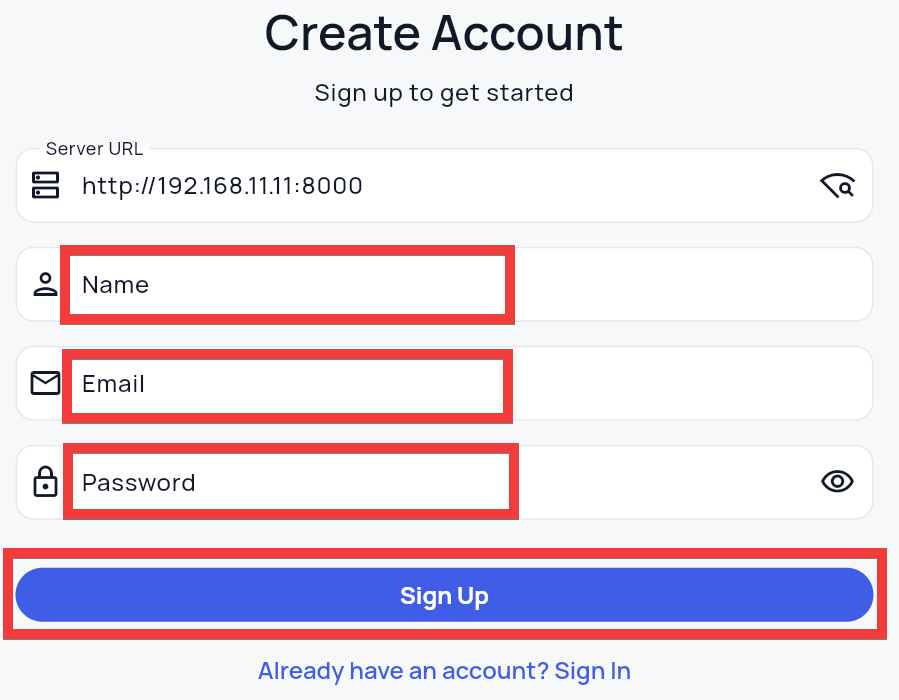
Task: Click the "Name" placeholder text
Action: tap(116, 285)
